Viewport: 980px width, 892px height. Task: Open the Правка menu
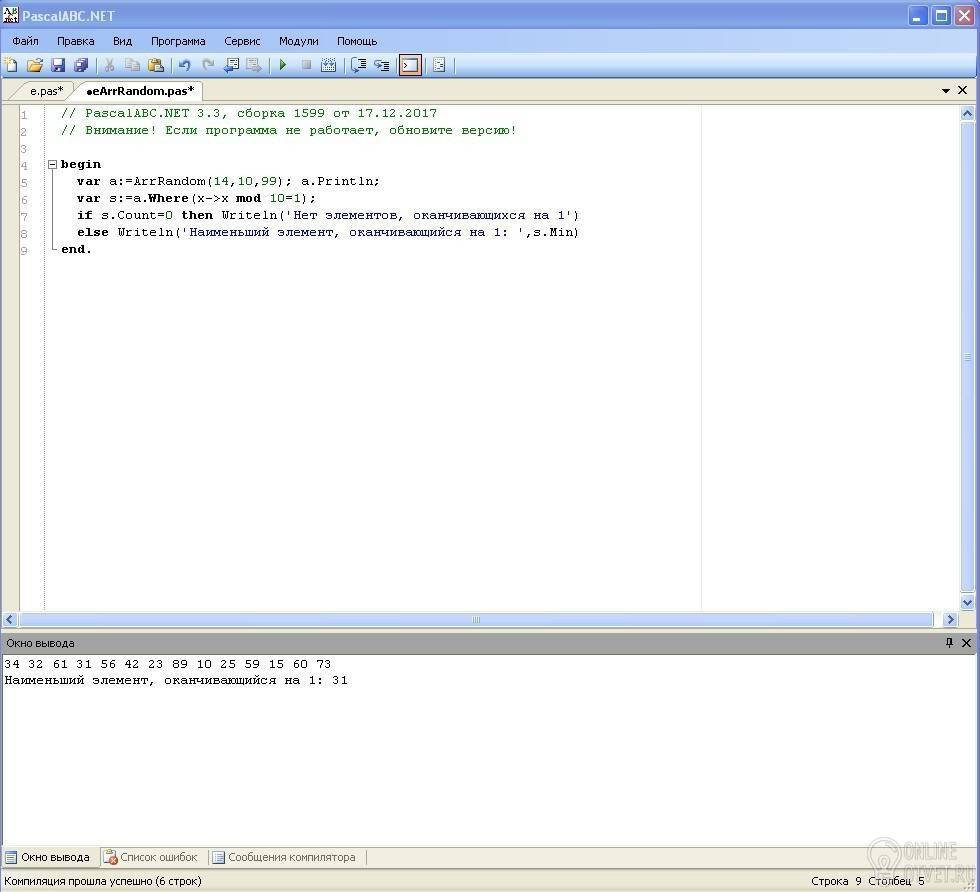[76, 41]
